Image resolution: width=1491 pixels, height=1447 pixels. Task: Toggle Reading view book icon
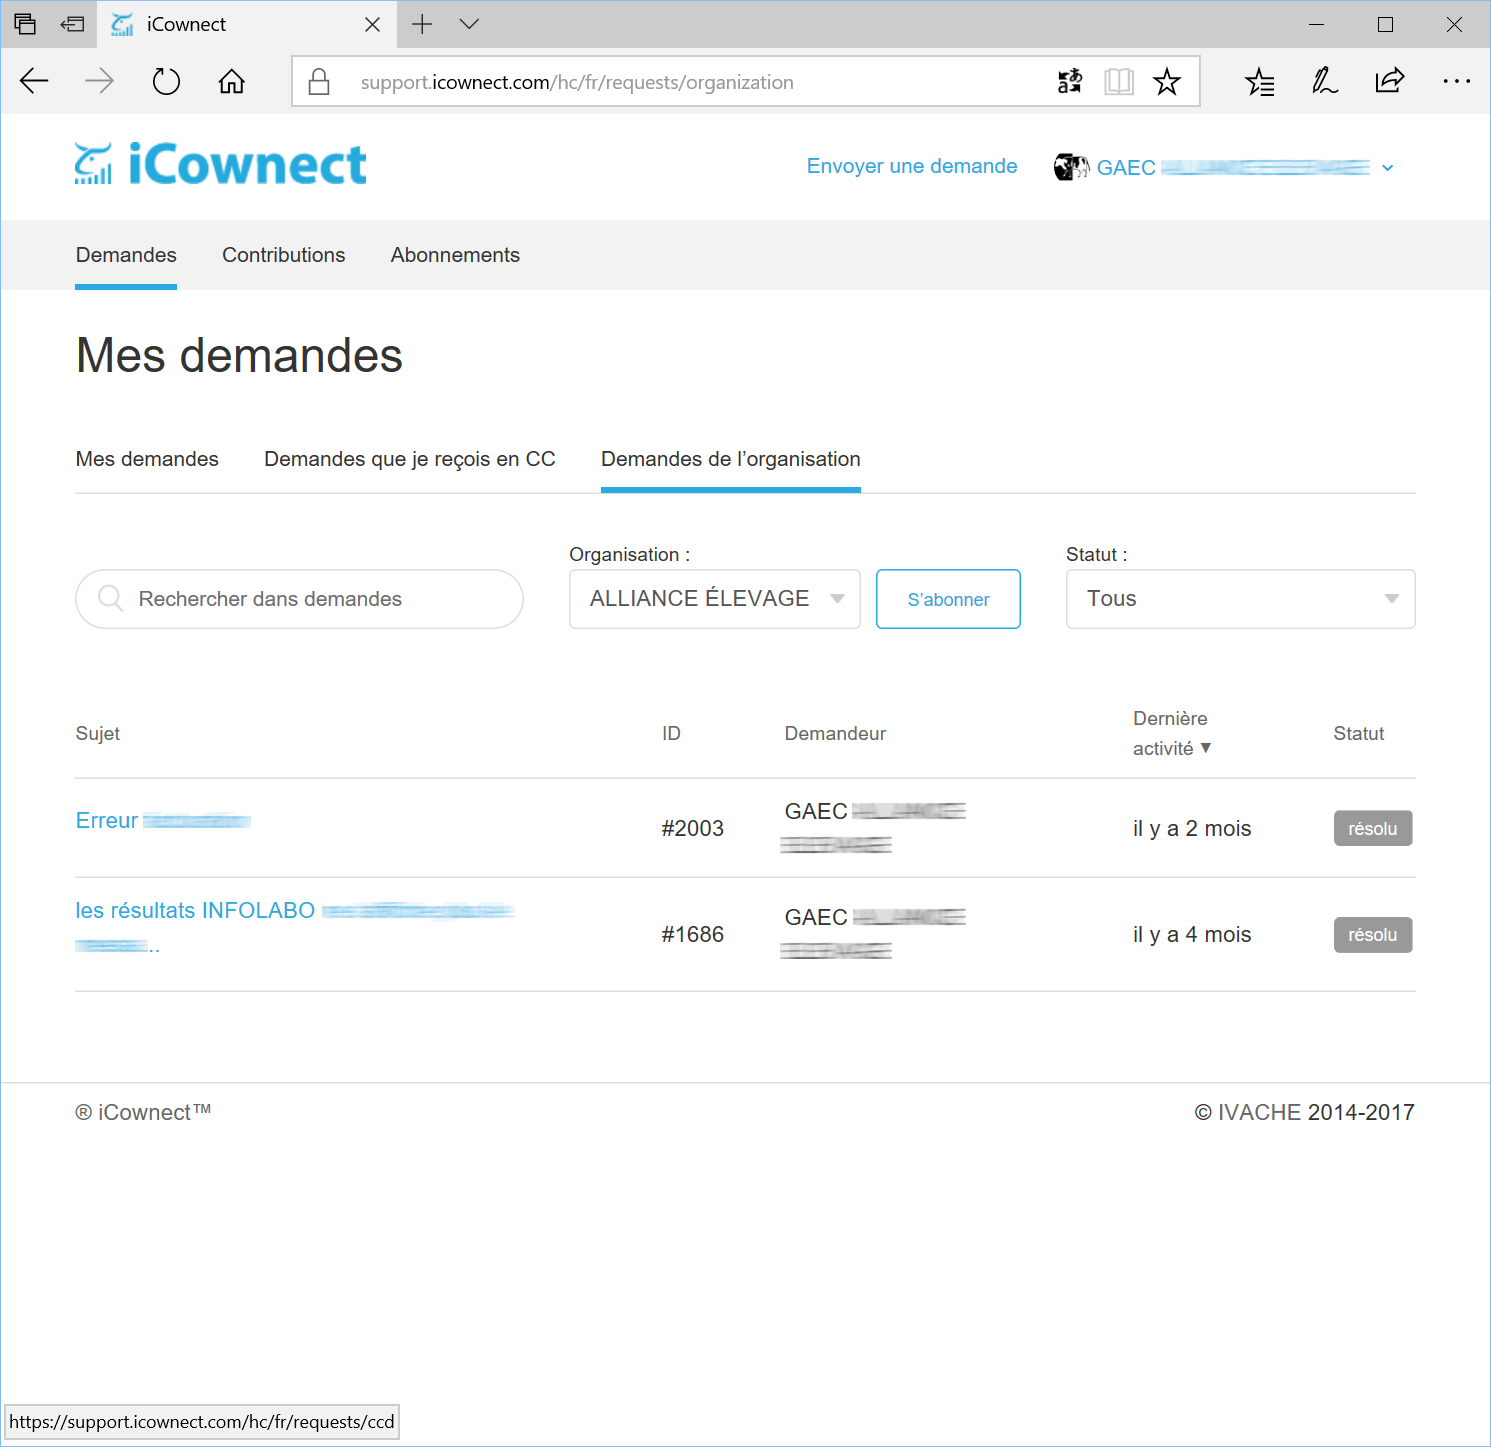click(x=1119, y=81)
